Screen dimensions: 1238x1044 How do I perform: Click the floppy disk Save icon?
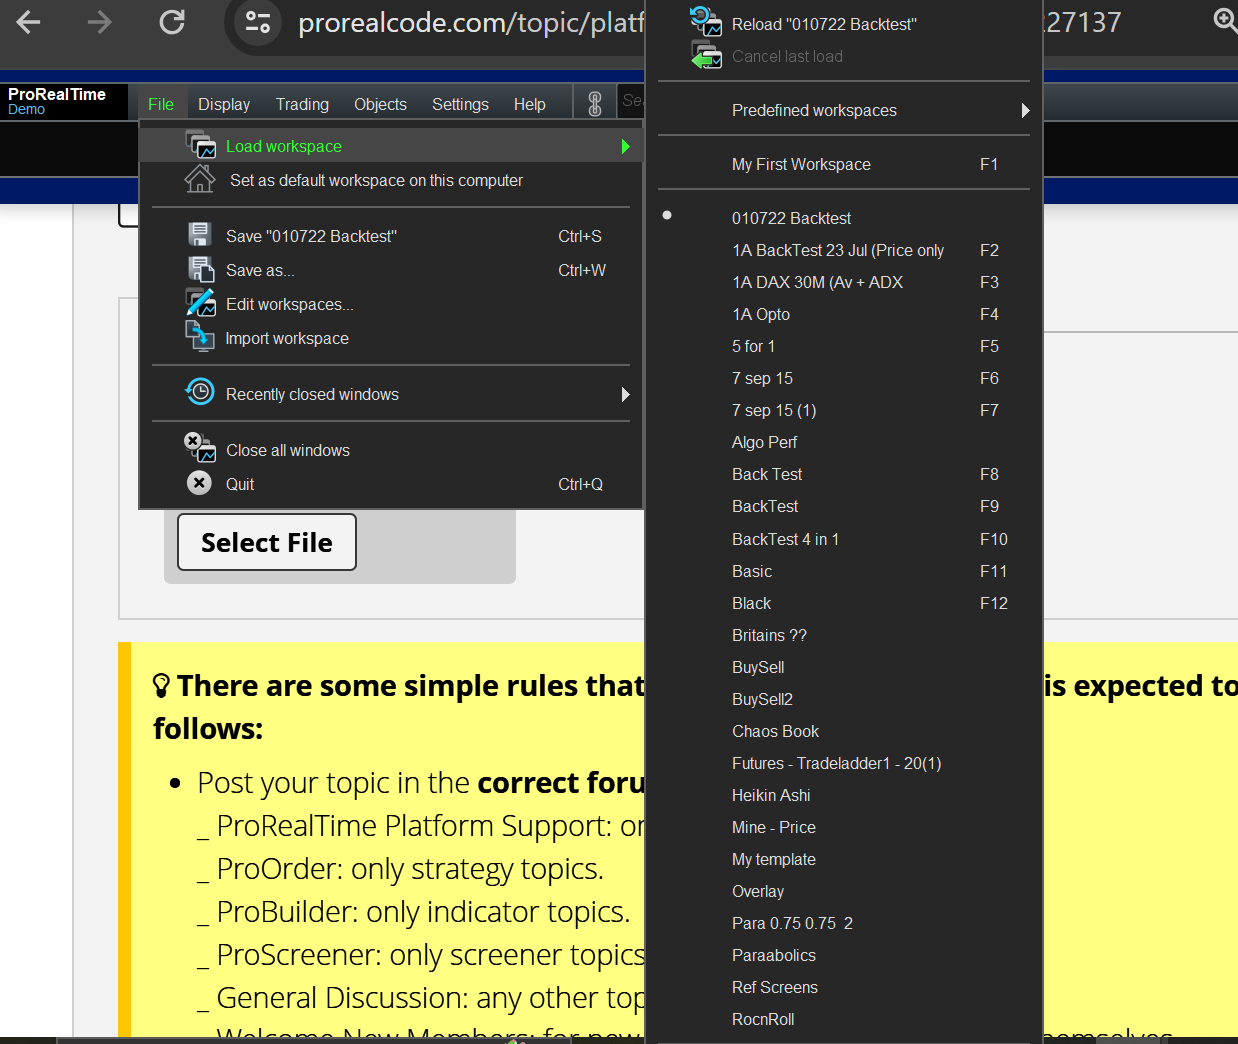[x=200, y=235]
